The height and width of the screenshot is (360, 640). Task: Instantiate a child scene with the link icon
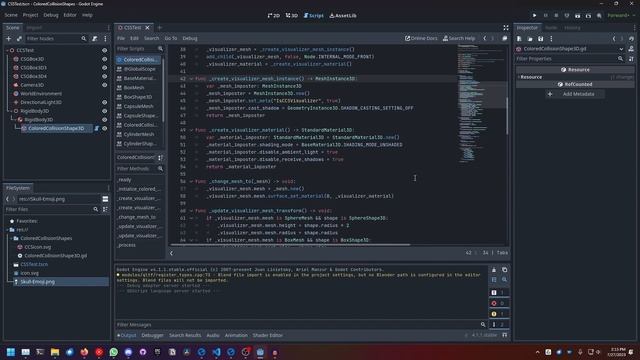pyautogui.click(x=19, y=38)
